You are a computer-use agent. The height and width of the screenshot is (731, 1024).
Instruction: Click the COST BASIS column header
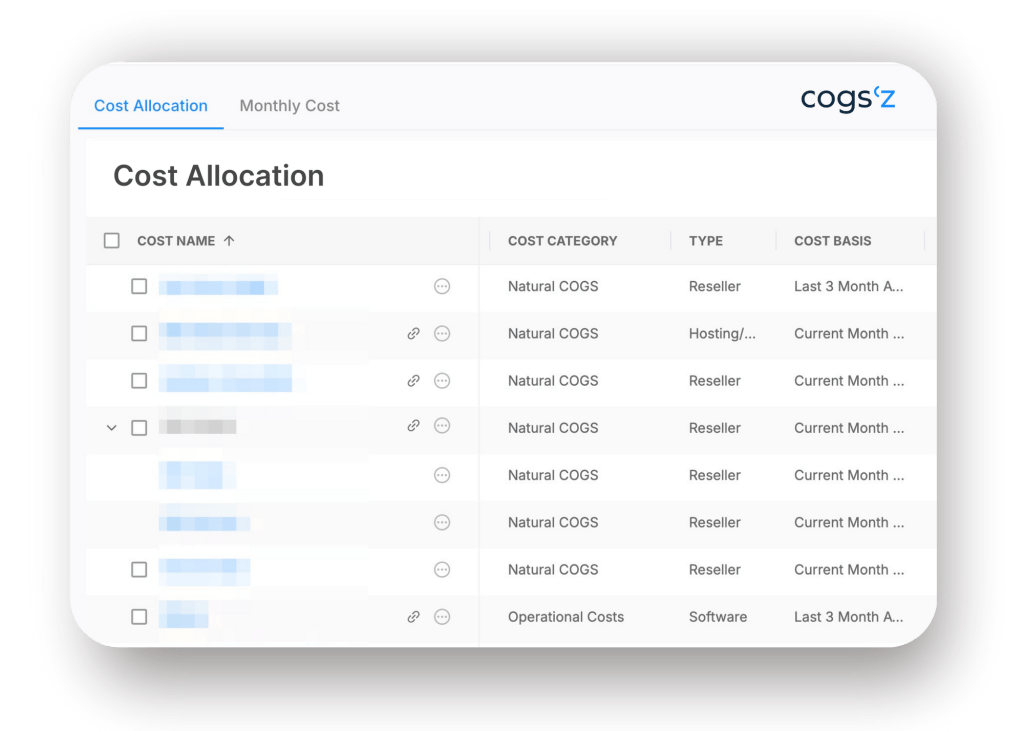point(832,241)
